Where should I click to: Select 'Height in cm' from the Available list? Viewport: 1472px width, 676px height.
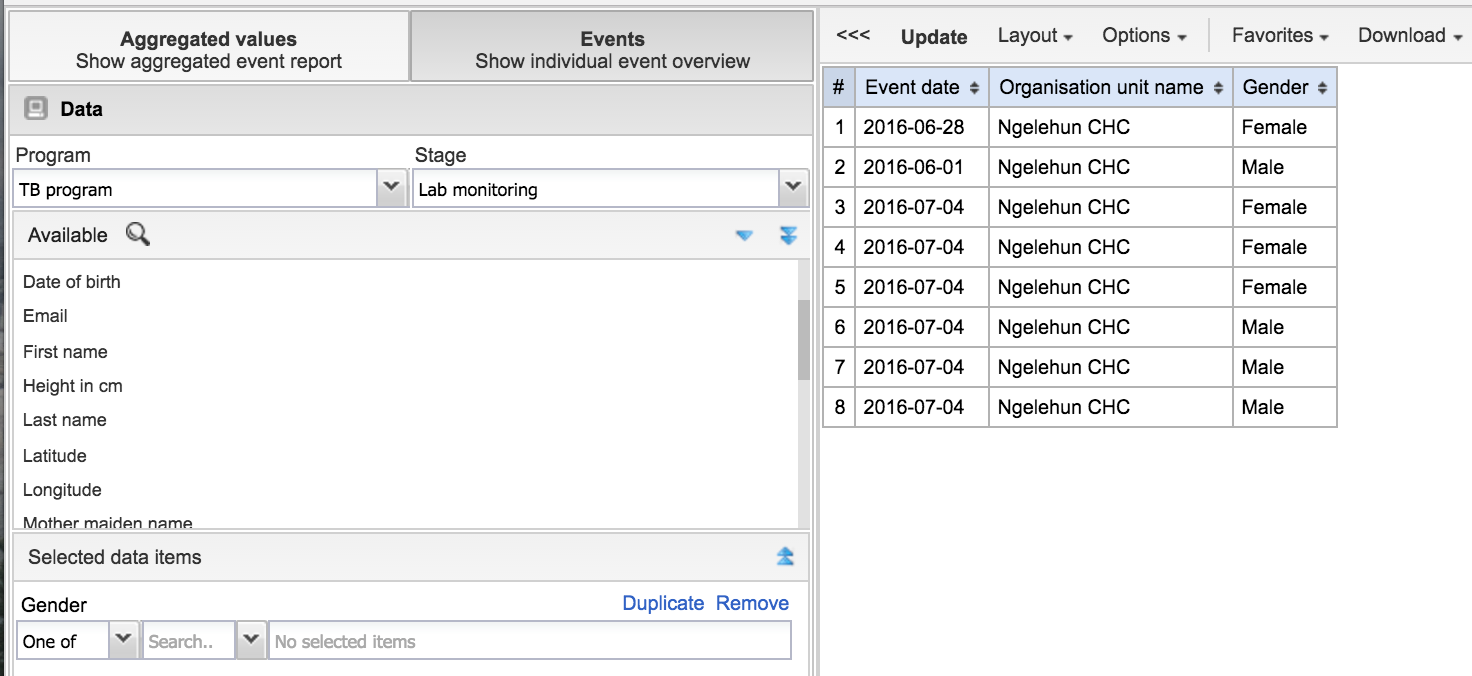73,386
